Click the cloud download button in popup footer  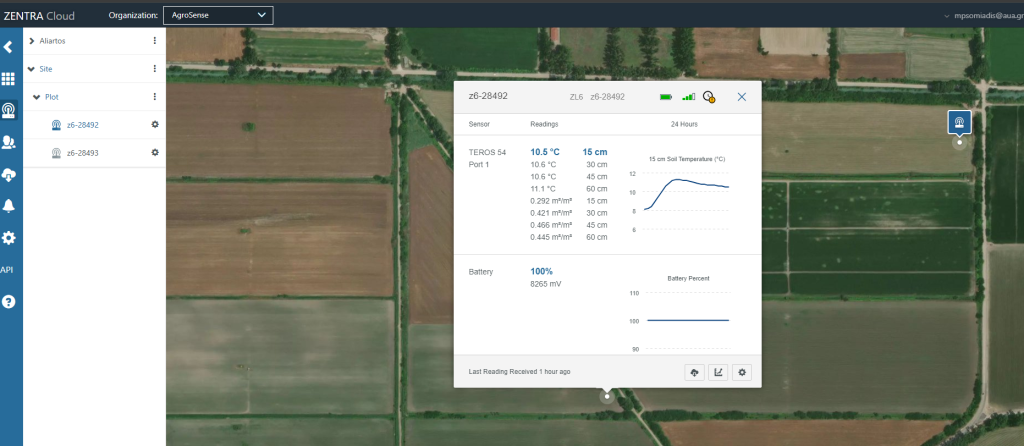[693, 372]
